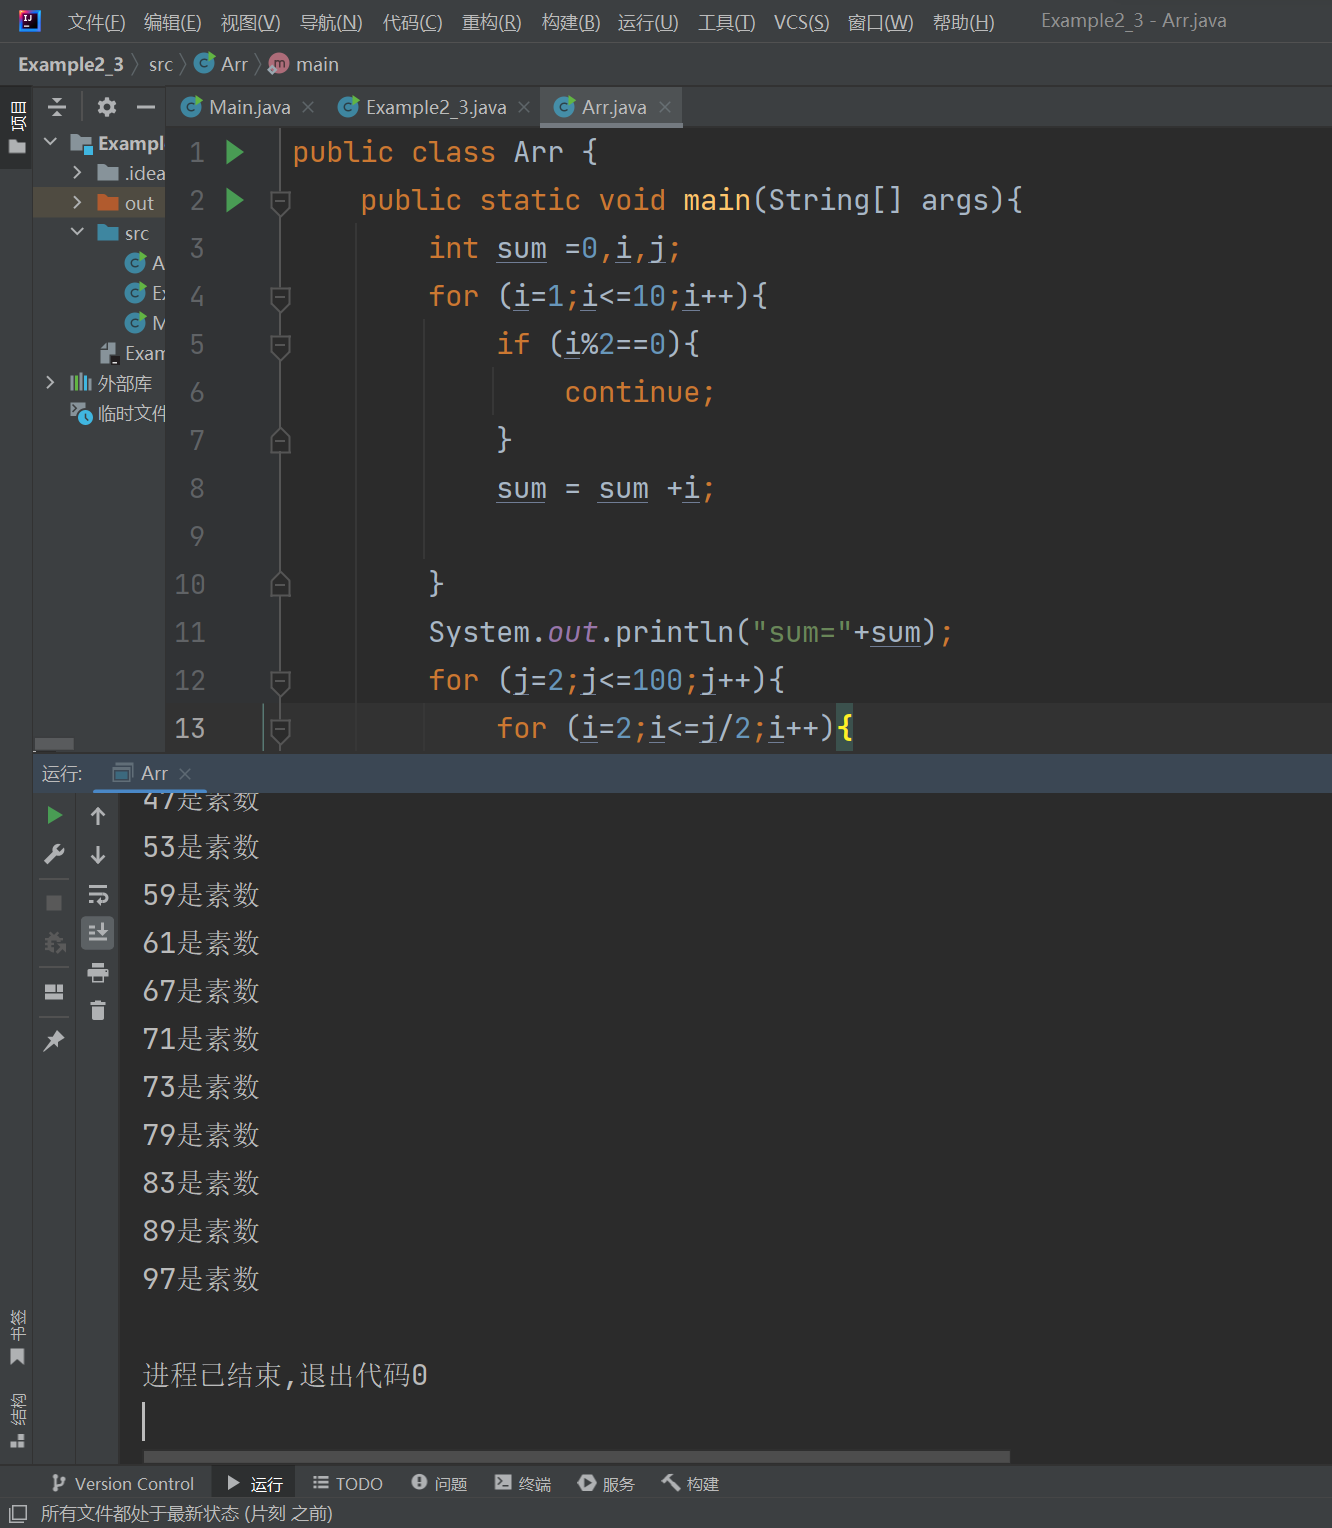Toggle scroll to end of output
1332x1528 pixels.
tap(98, 933)
